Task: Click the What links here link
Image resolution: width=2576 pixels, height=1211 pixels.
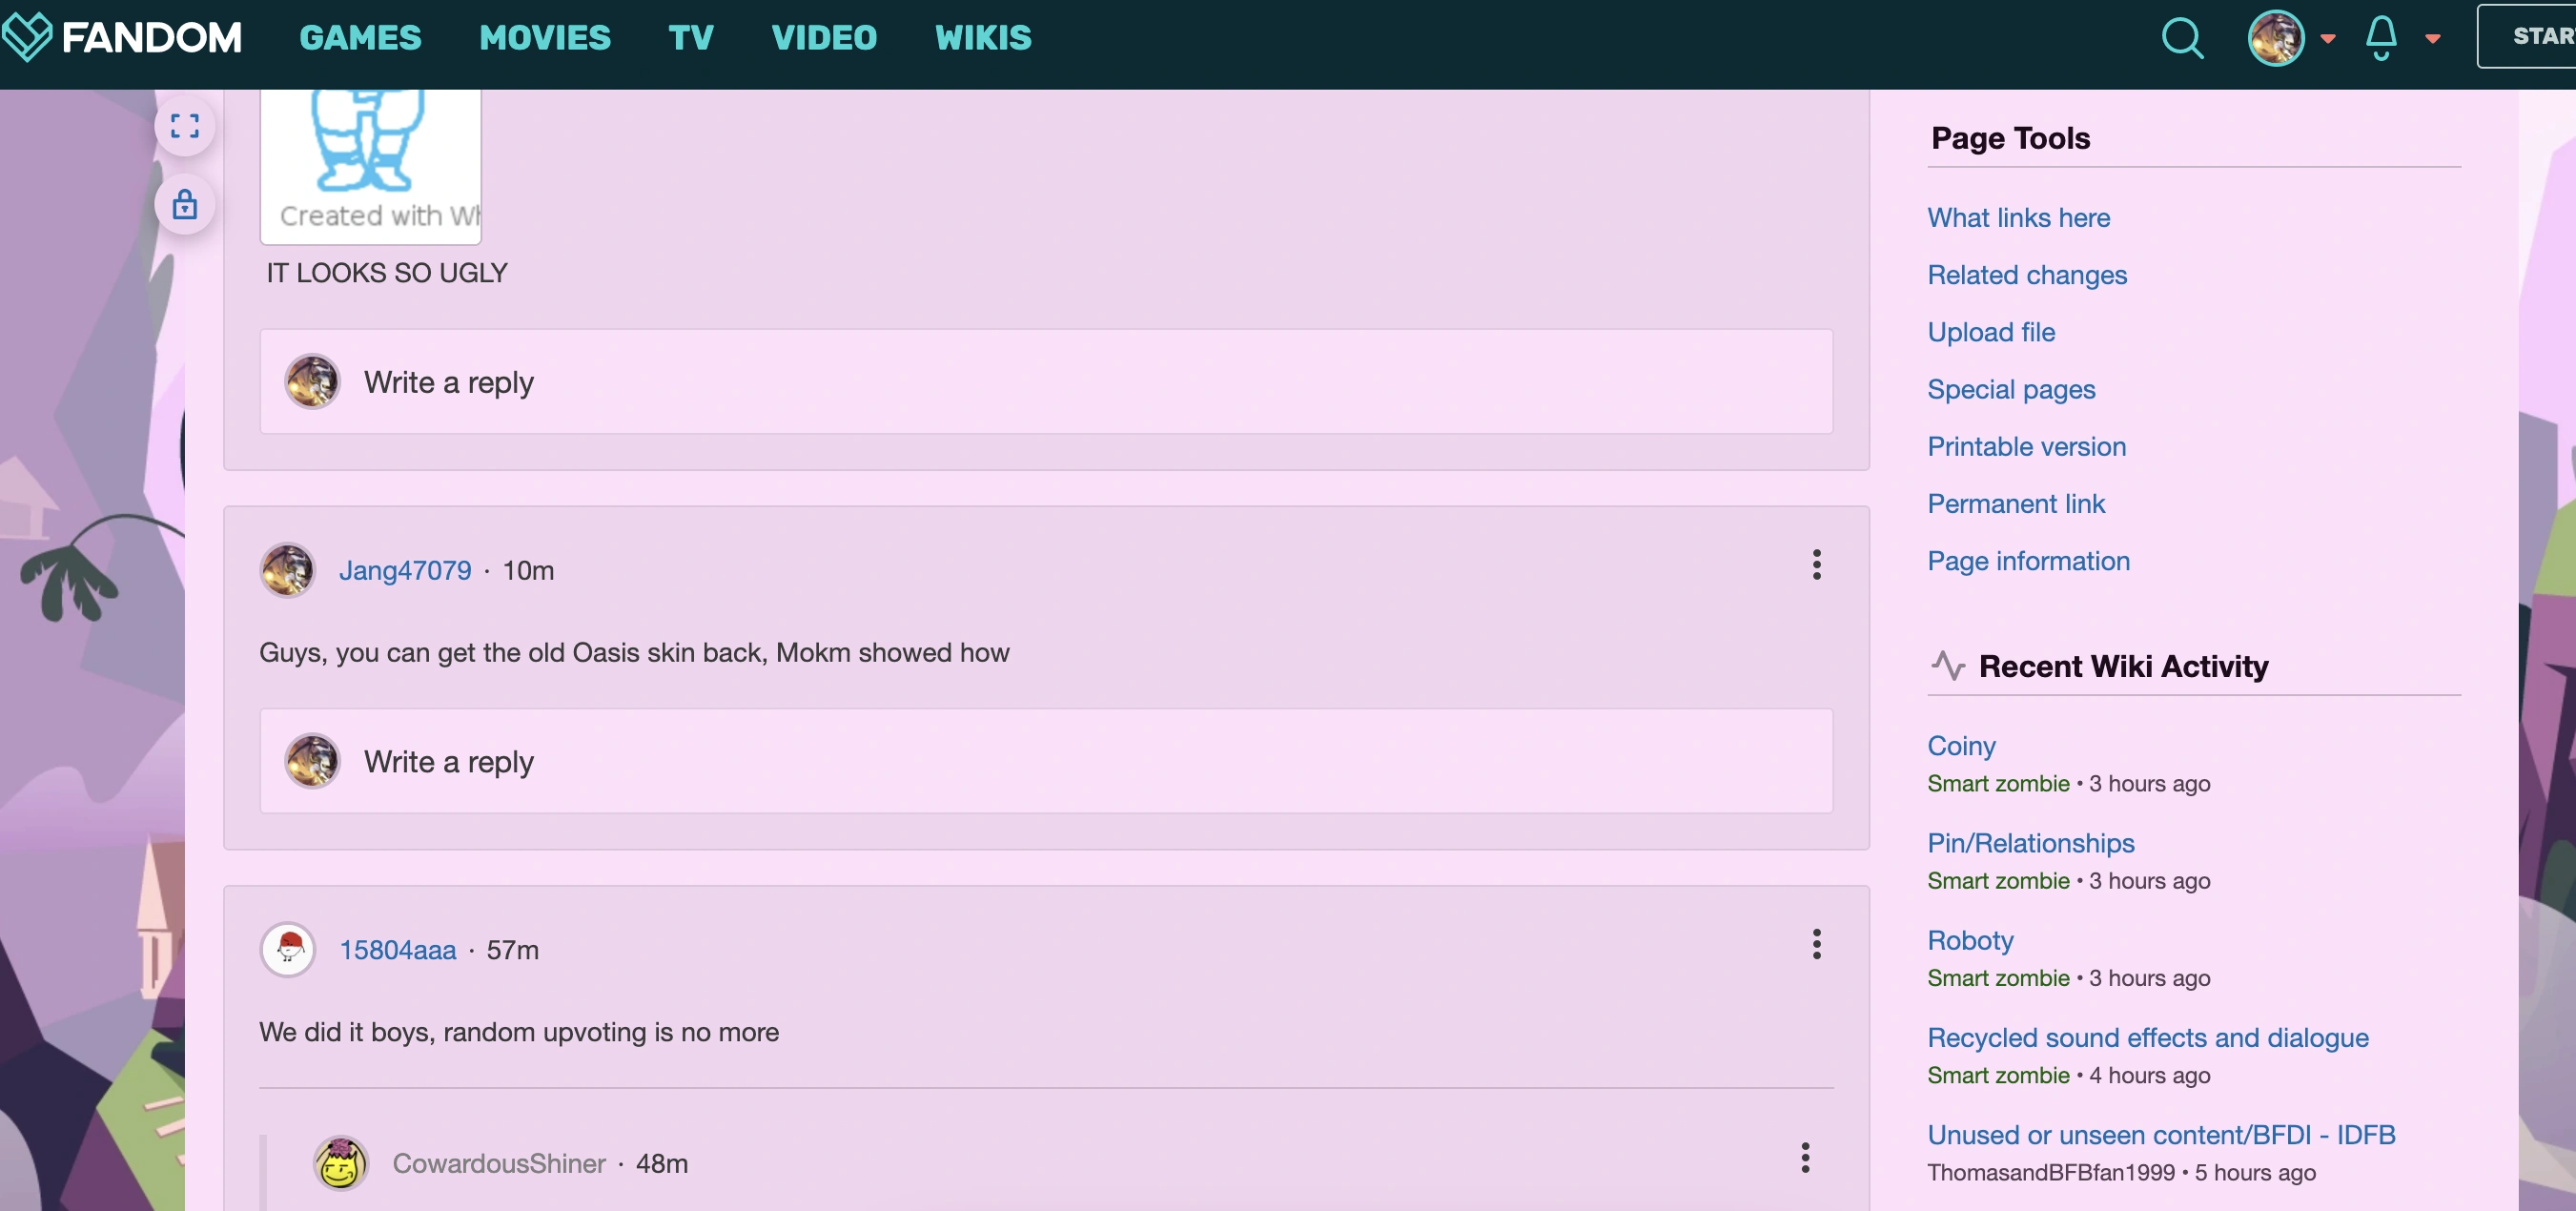Action: pyautogui.click(x=2018, y=217)
